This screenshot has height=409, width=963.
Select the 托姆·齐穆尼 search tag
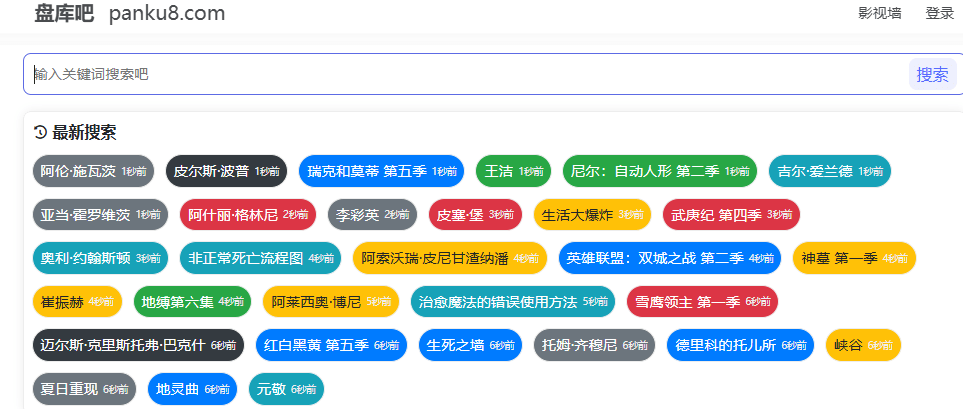(595, 345)
